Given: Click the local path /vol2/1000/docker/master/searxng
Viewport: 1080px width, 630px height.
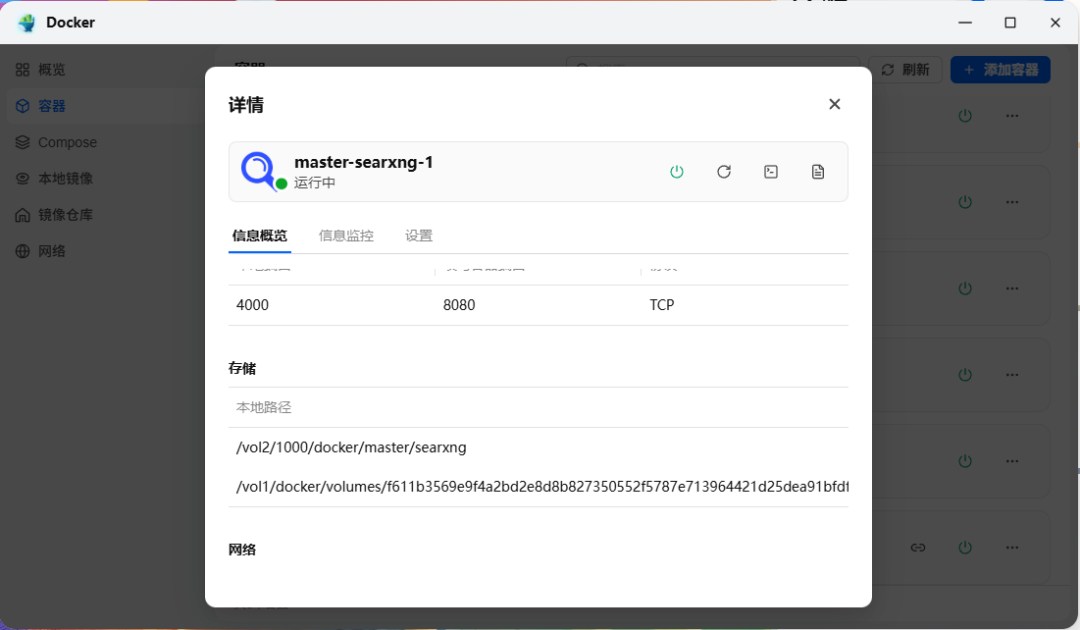Looking at the screenshot, I should click(351, 447).
